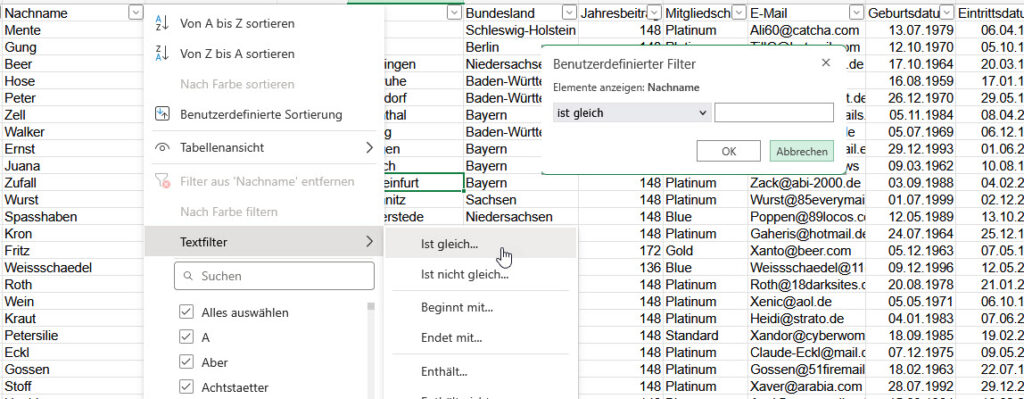The height and width of the screenshot is (399, 1024).
Task: Uncheck the Achtstaetter checkbox
Action: click(186, 387)
